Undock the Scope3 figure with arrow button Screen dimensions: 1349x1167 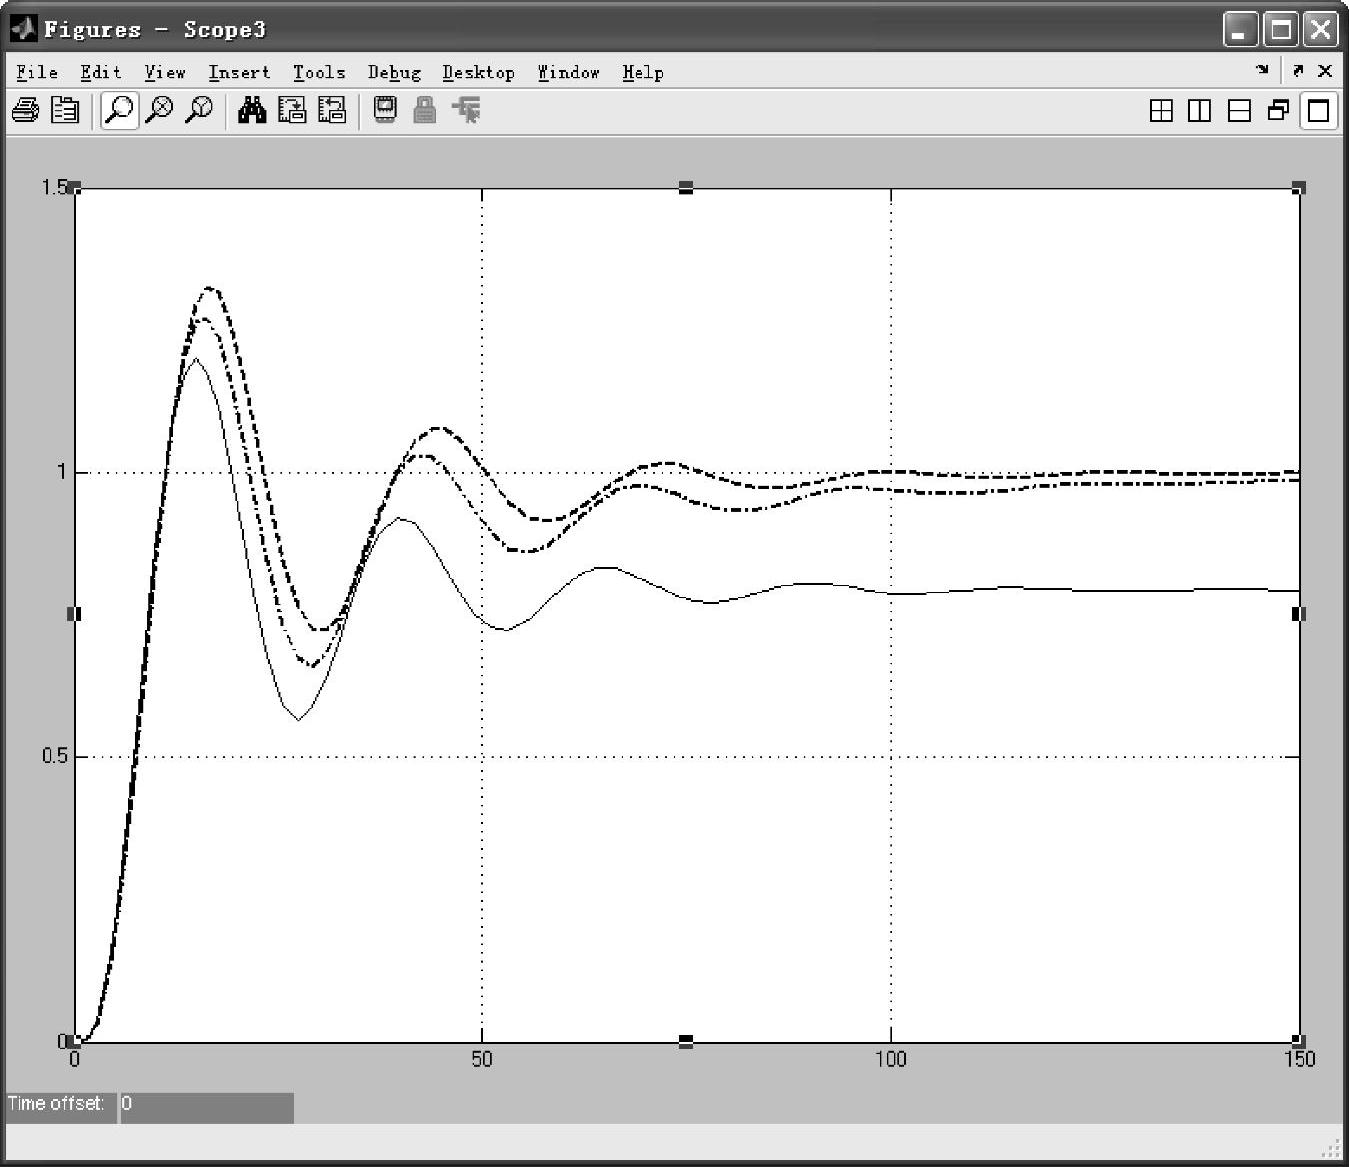[1298, 71]
